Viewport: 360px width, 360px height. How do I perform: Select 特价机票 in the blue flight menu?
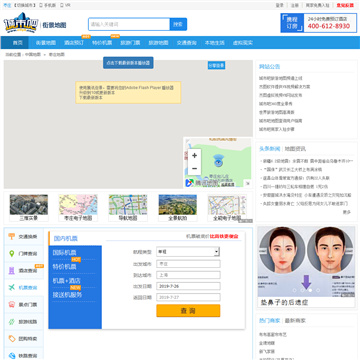(64, 267)
